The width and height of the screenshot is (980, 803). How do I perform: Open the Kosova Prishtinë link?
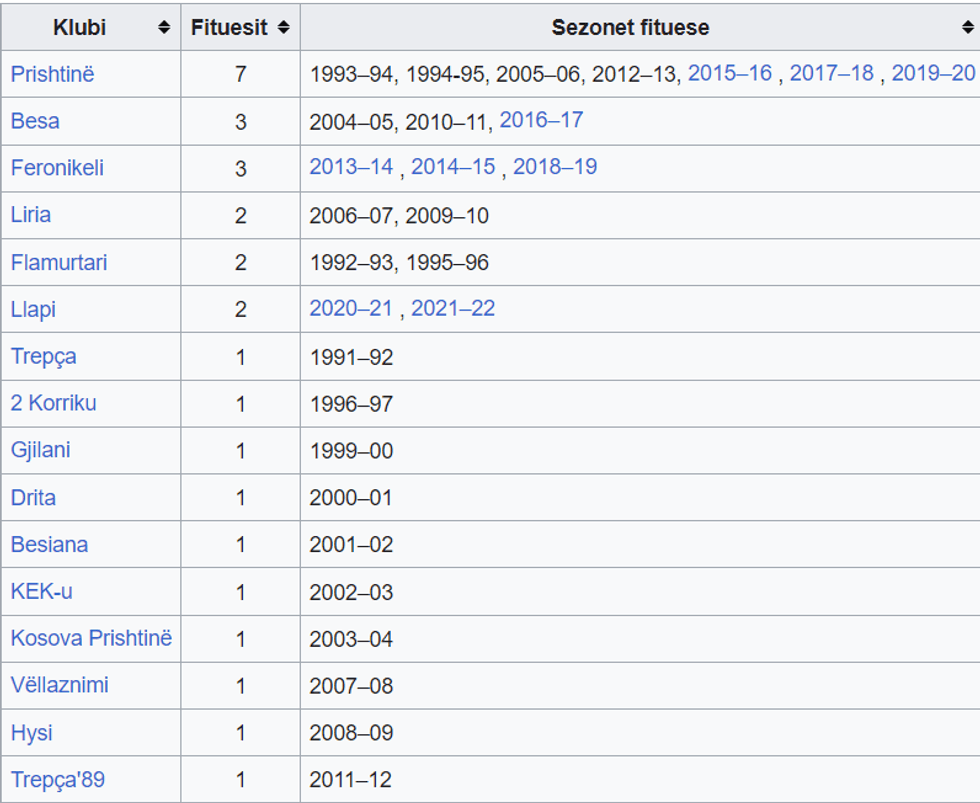point(91,638)
